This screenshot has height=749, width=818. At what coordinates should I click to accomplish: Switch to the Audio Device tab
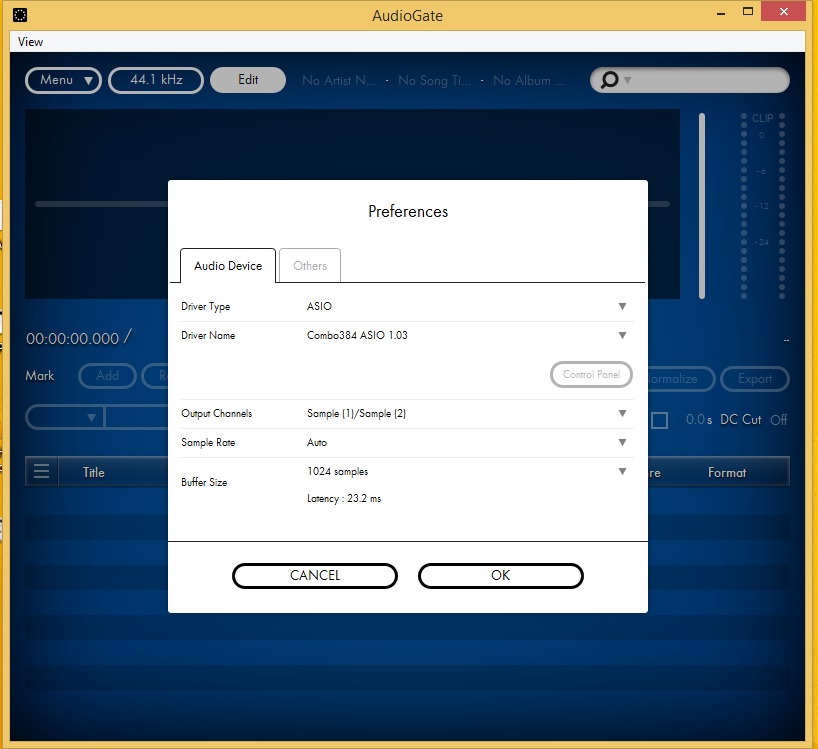coord(228,265)
